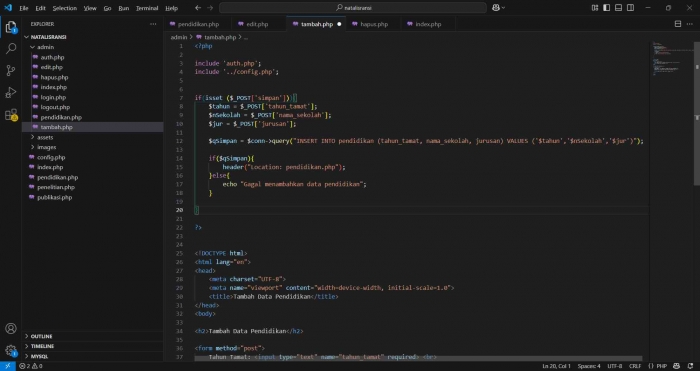Go back with the navigation arrow
The height and width of the screenshot is (371, 700).
tap(198, 8)
